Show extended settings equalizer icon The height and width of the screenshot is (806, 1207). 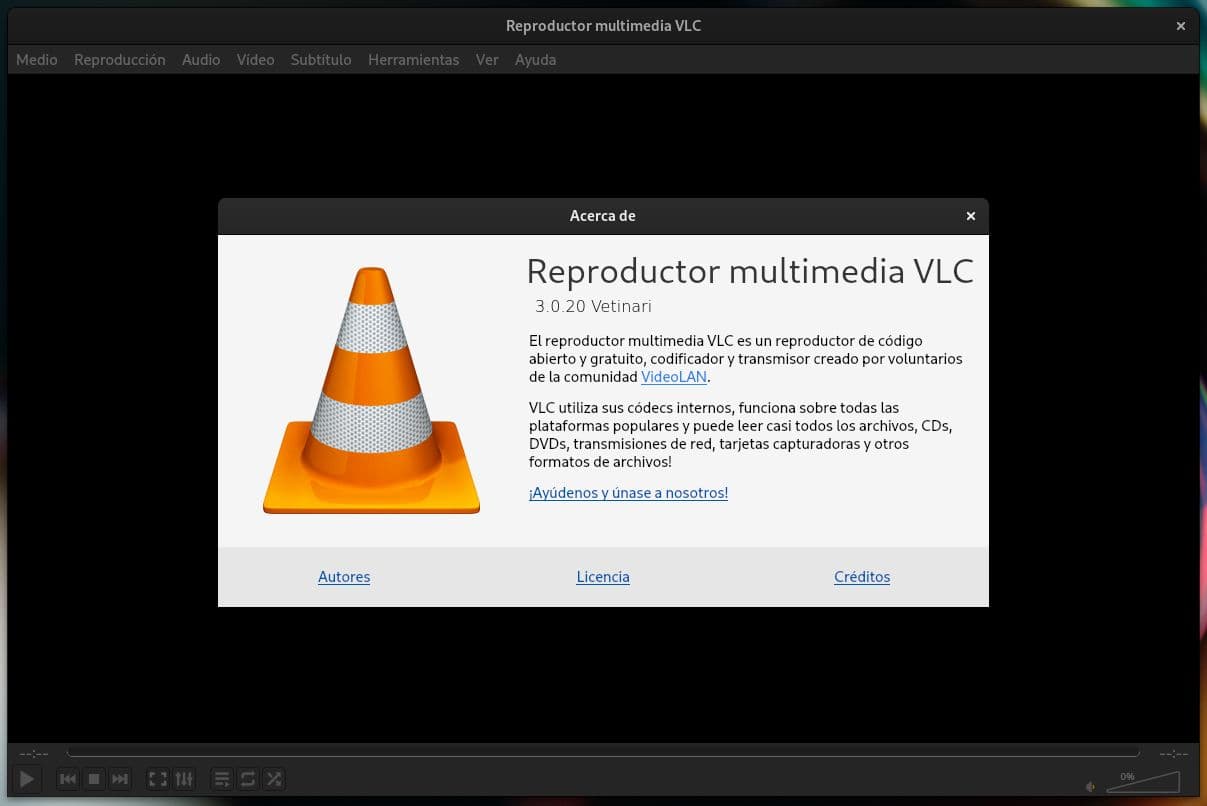(184, 778)
